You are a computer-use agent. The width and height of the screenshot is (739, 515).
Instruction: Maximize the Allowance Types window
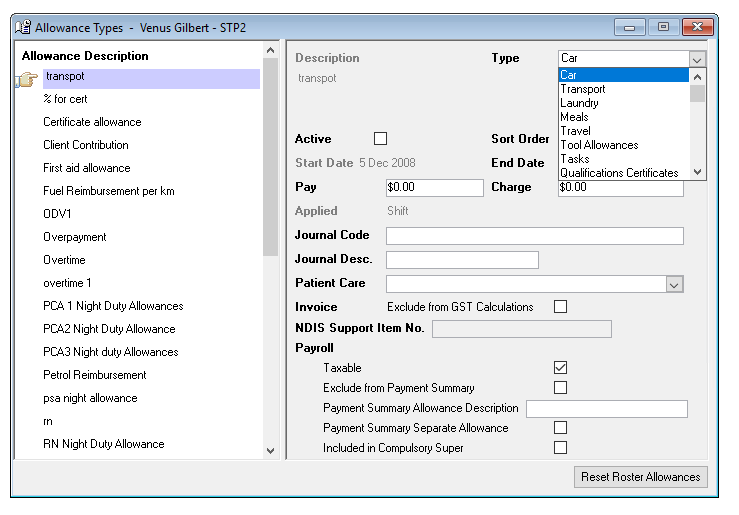pos(663,27)
